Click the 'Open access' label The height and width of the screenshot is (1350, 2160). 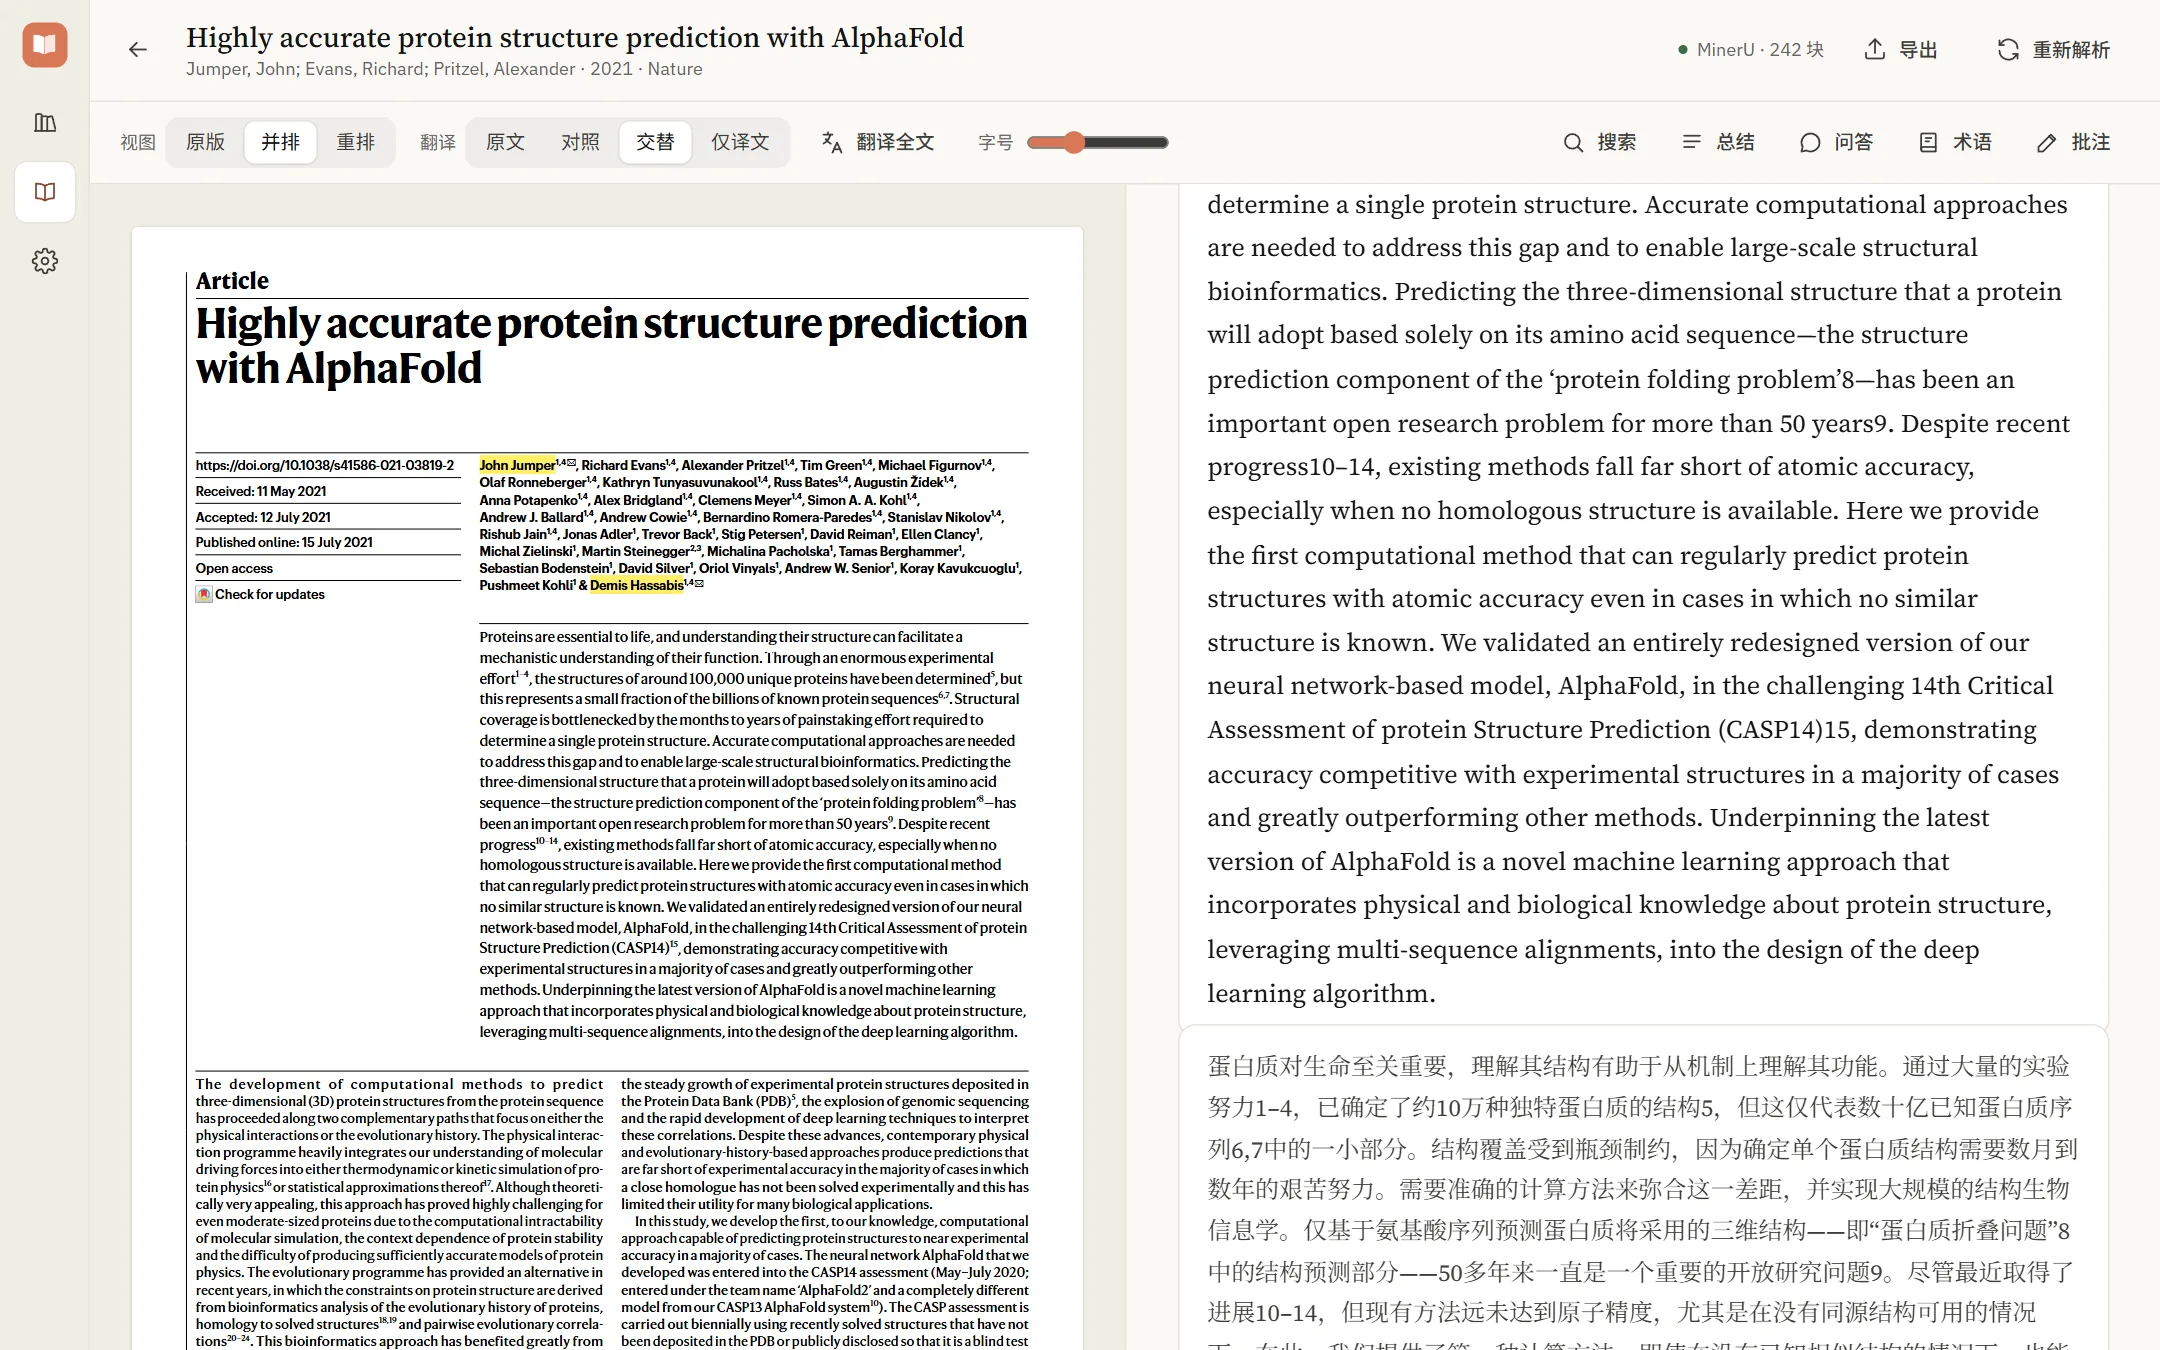tap(234, 568)
